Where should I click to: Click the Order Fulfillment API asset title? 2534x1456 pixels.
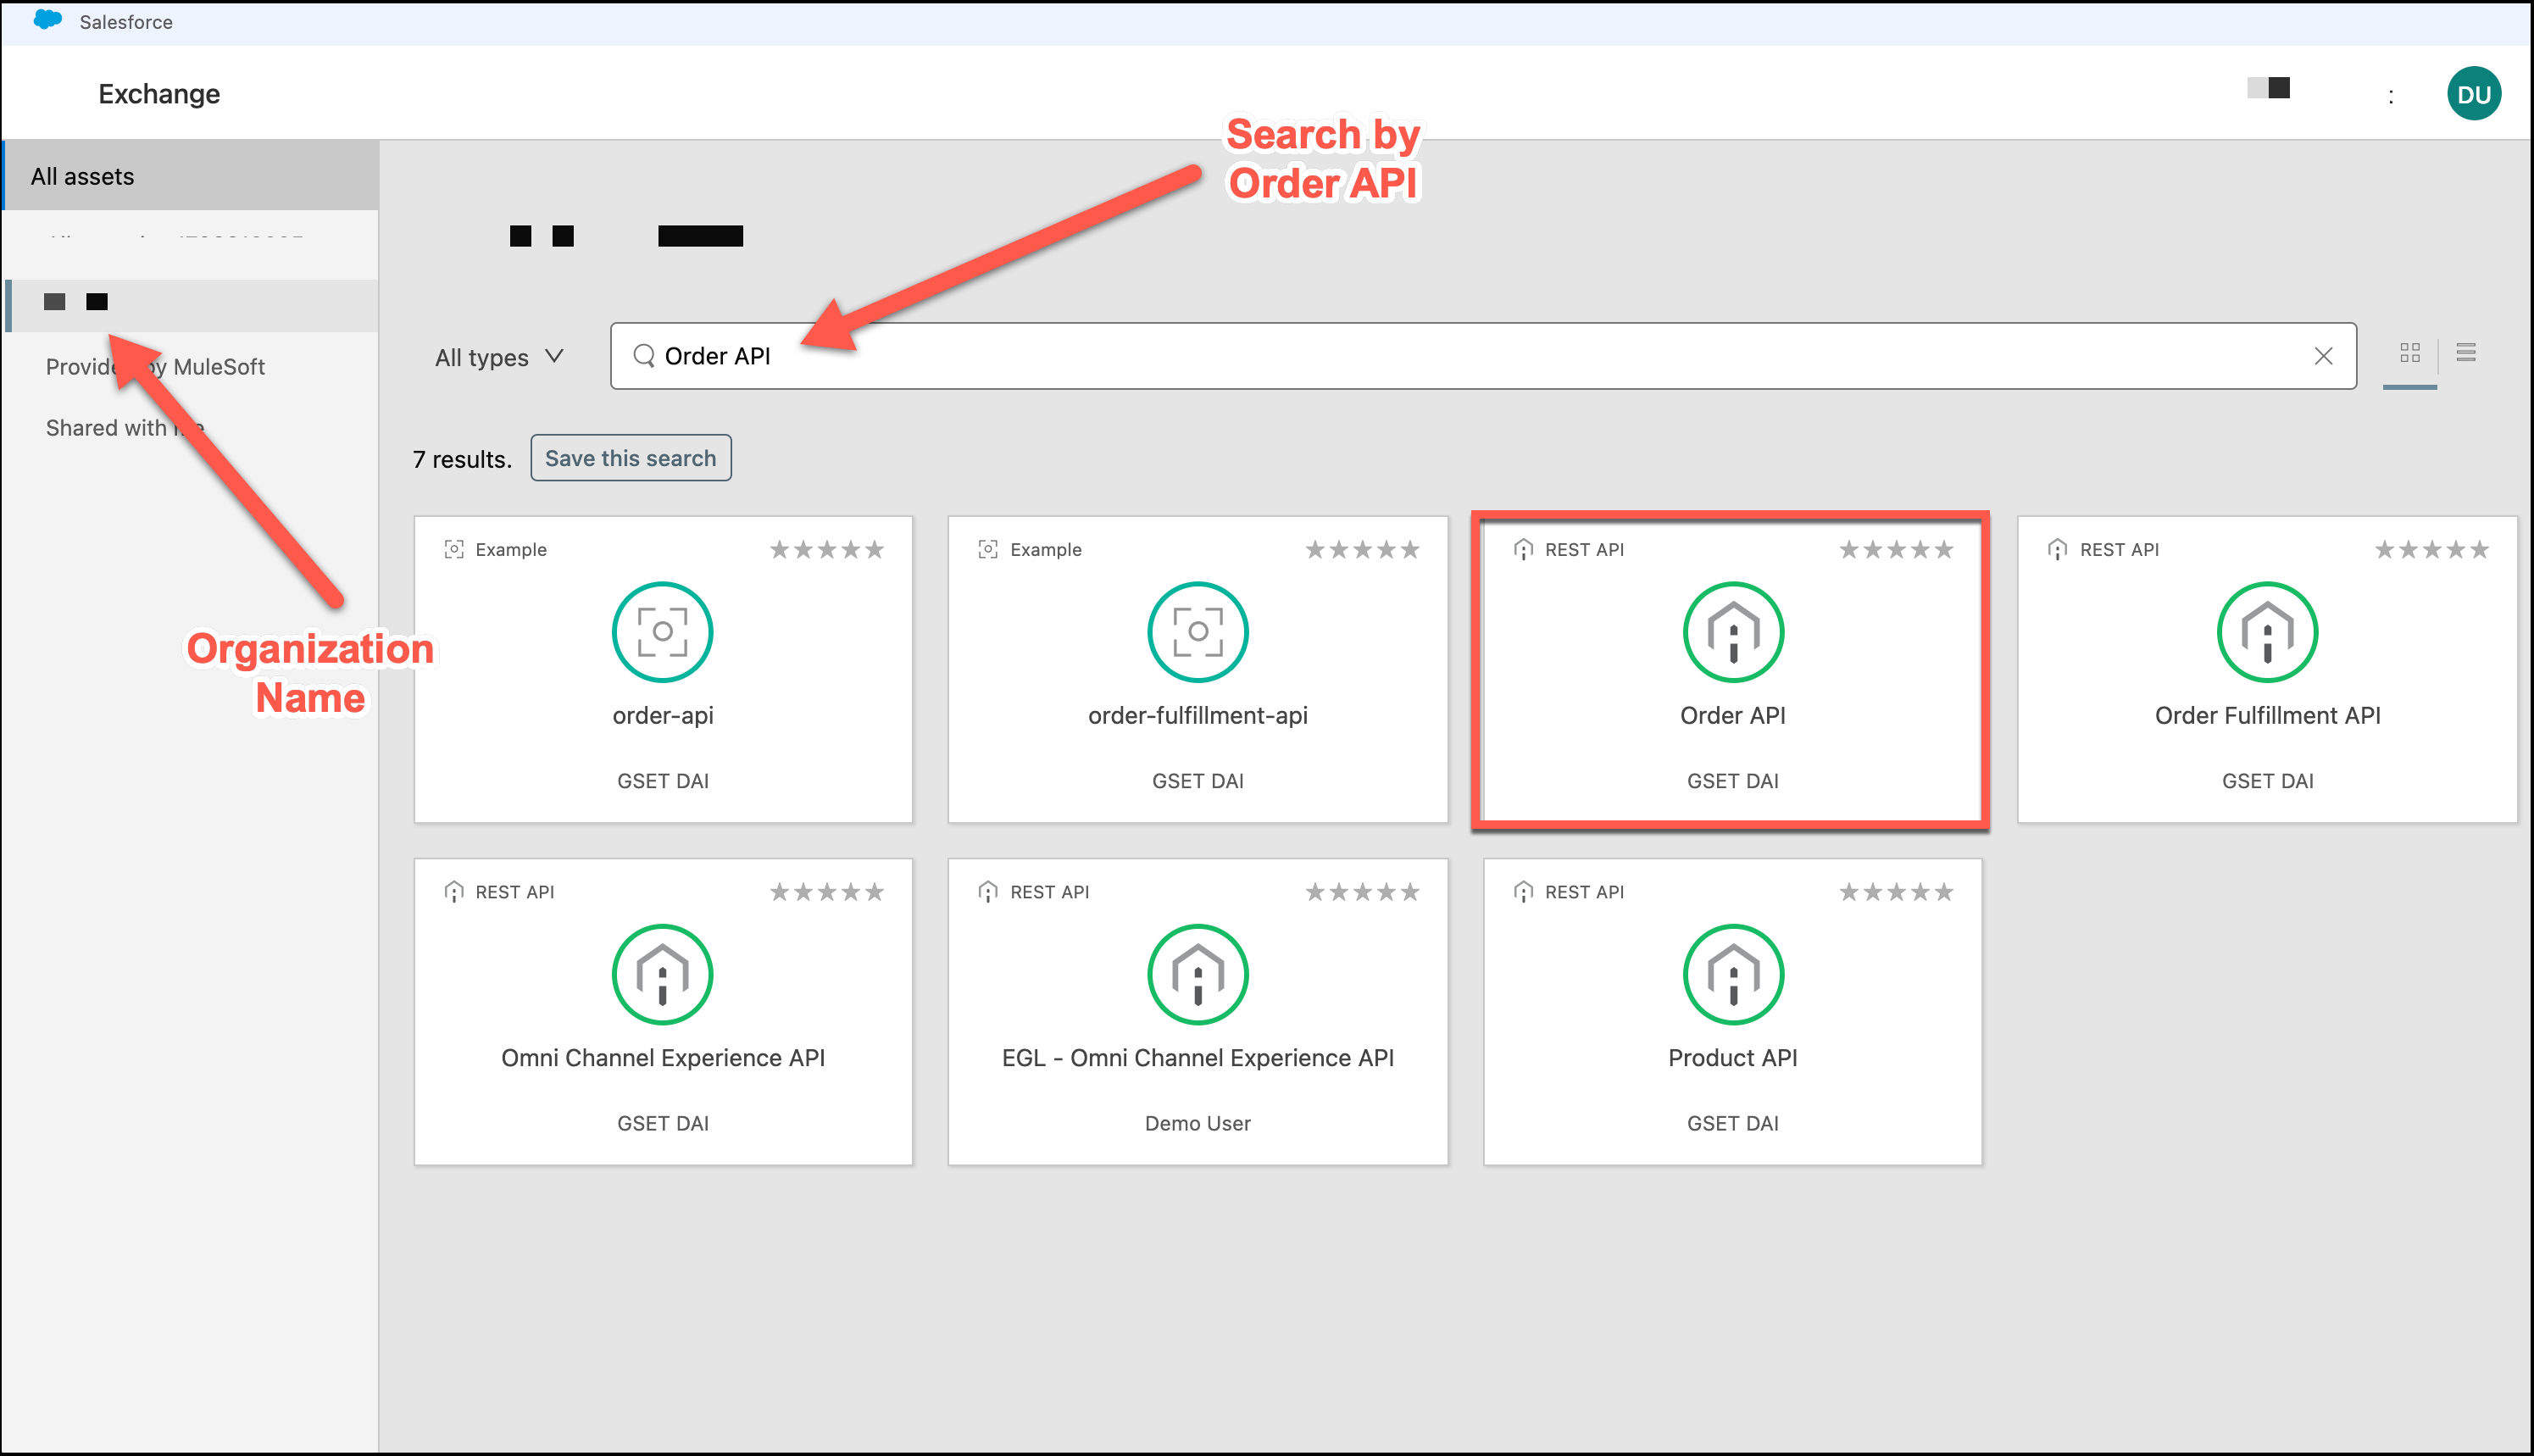[2267, 716]
